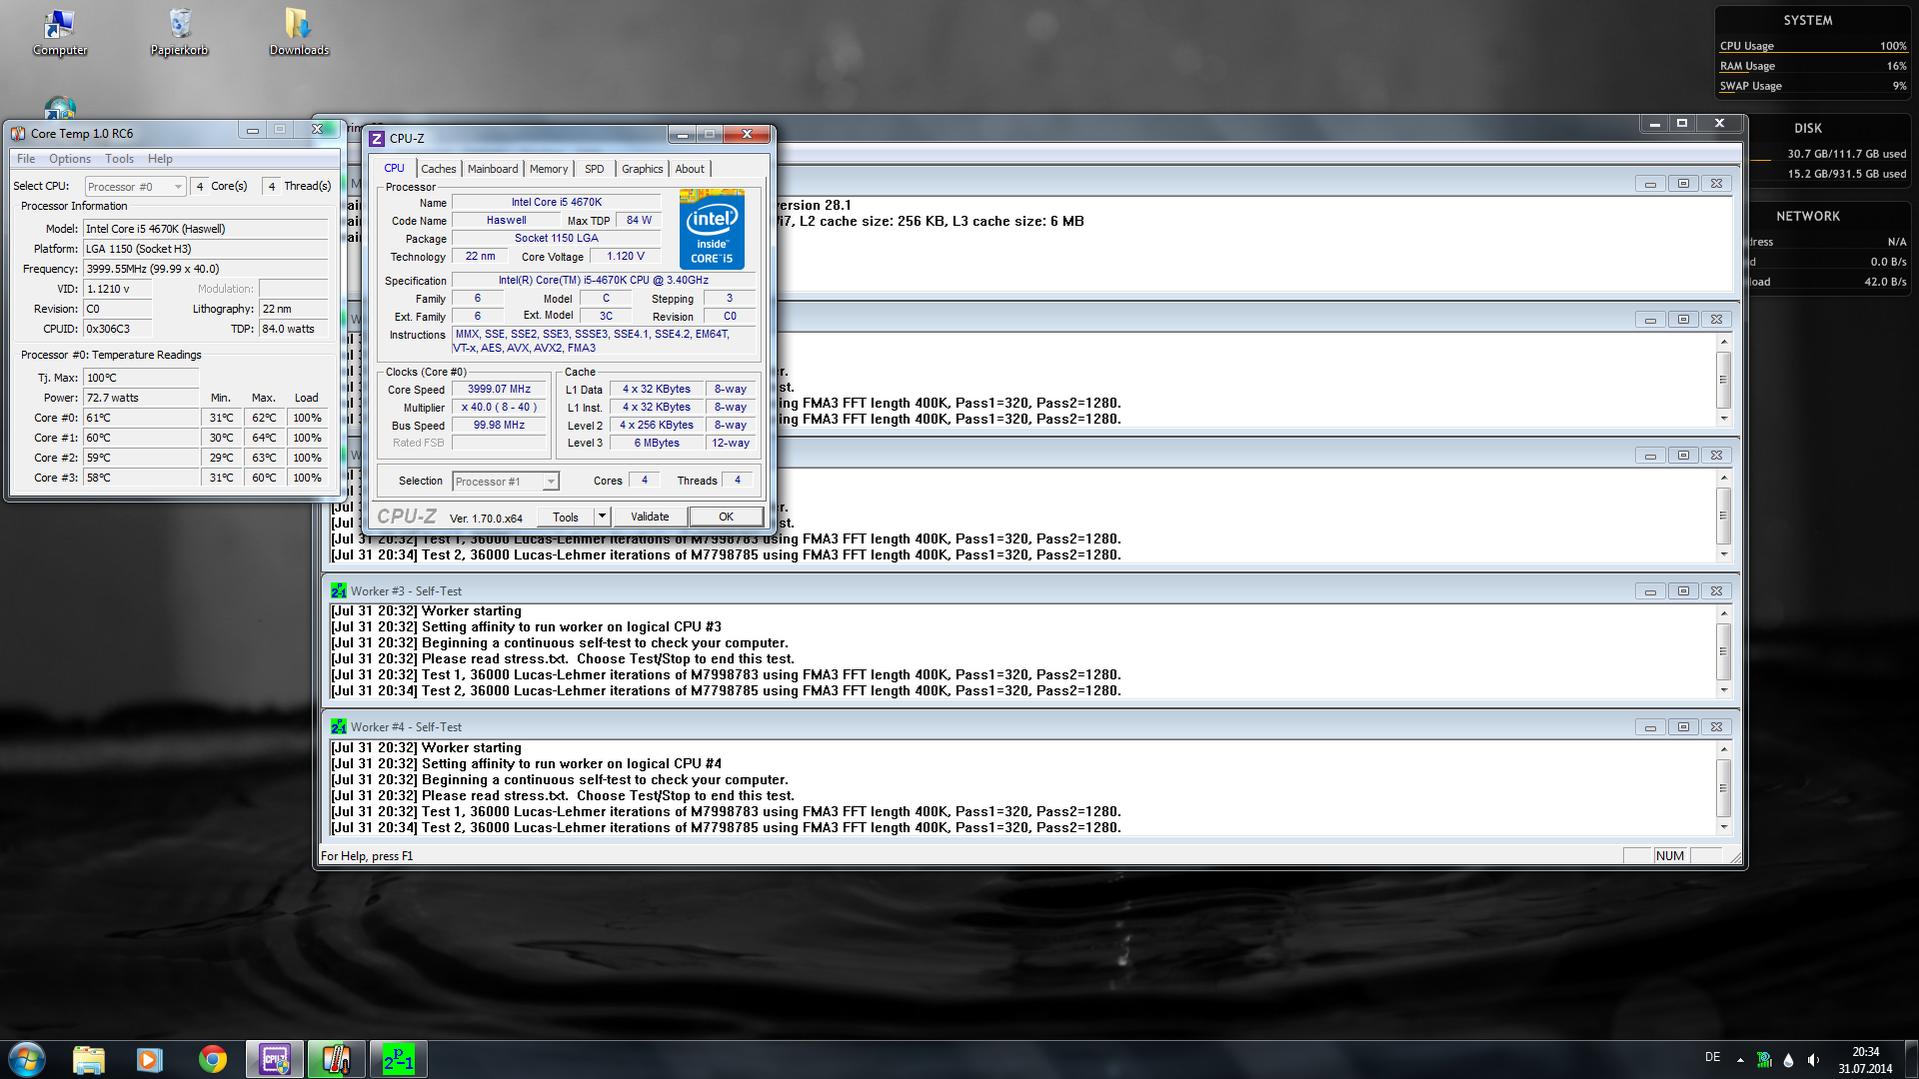The width and height of the screenshot is (1919, 1079).
Task: Open the Help menu in Core Temp
Action: pos(160,159)
